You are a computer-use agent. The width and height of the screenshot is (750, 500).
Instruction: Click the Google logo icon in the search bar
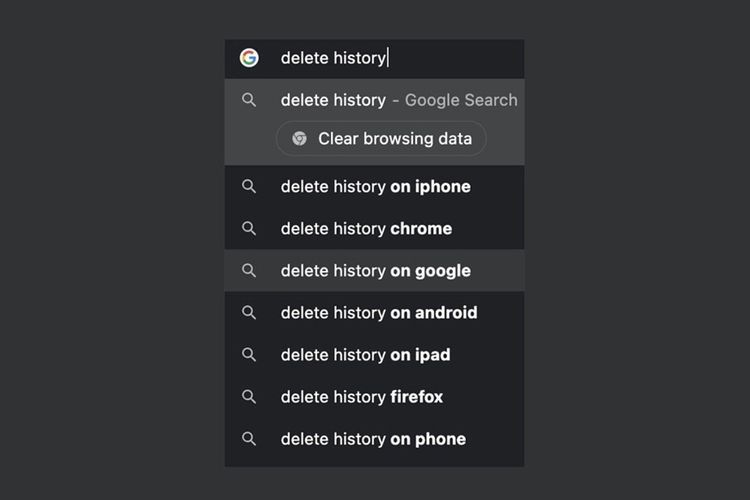click(249, 58)
